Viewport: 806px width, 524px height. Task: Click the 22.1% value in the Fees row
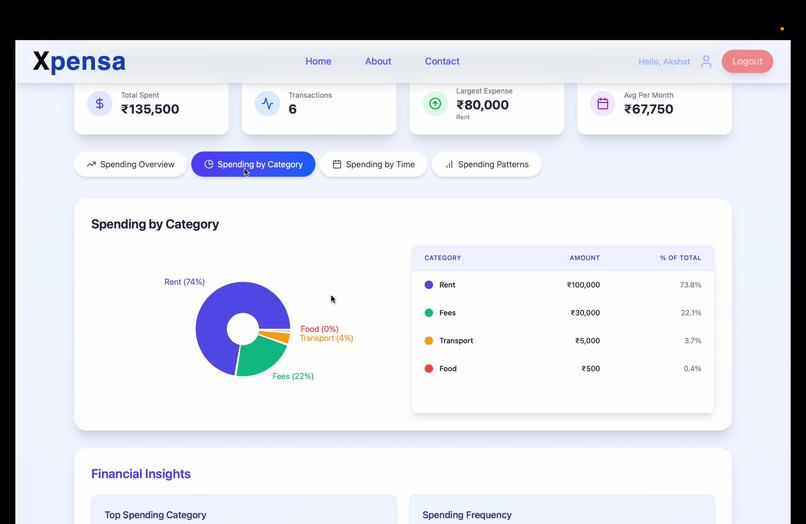[691, 313]
